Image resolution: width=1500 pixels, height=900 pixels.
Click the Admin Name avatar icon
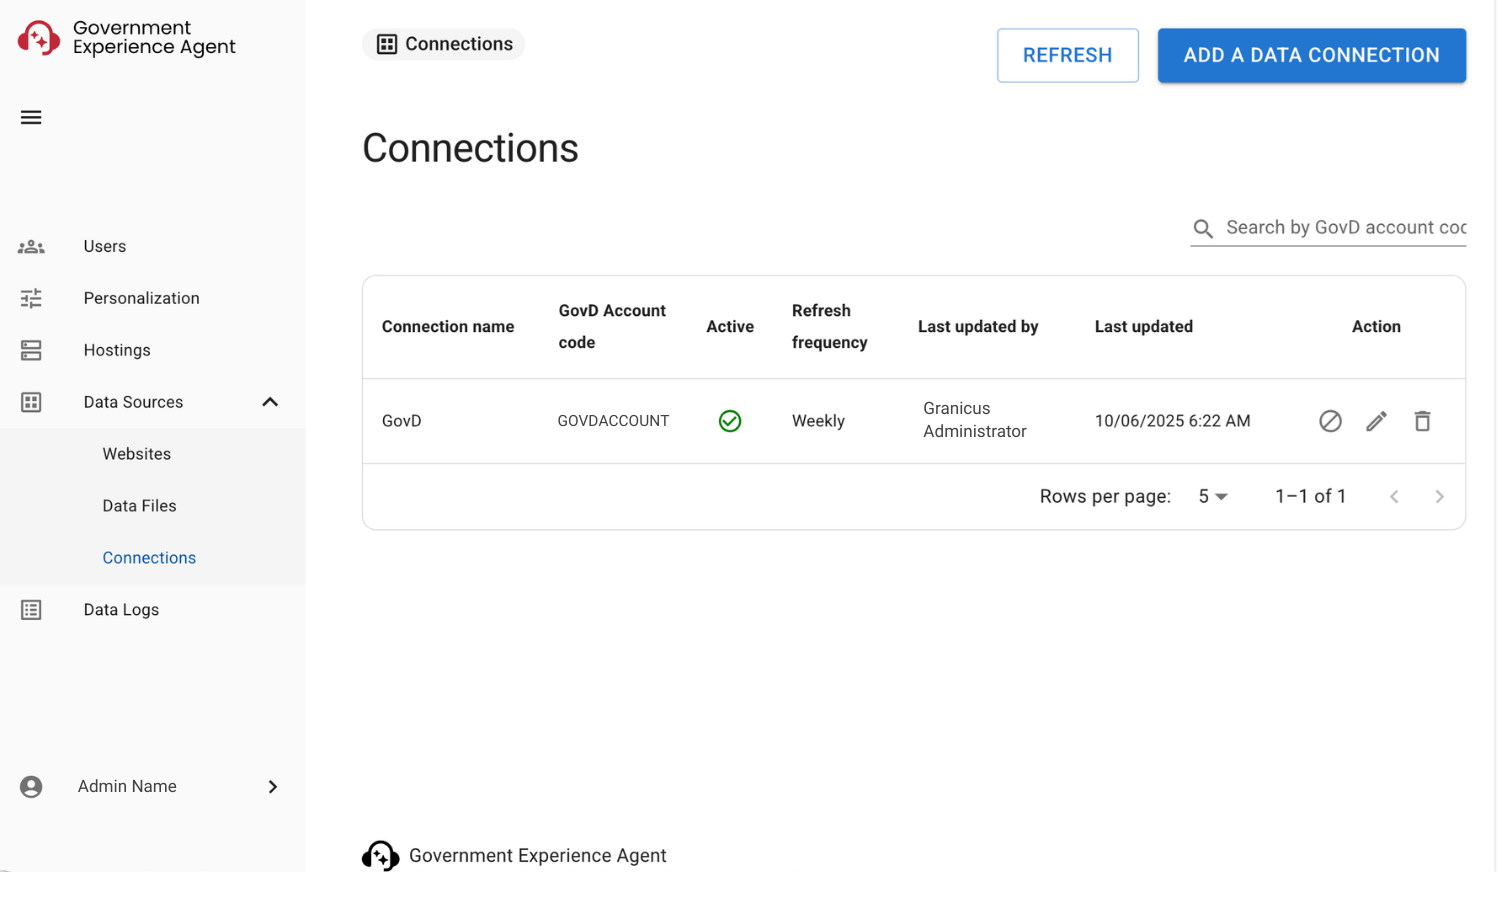click(x=31, y=787)
